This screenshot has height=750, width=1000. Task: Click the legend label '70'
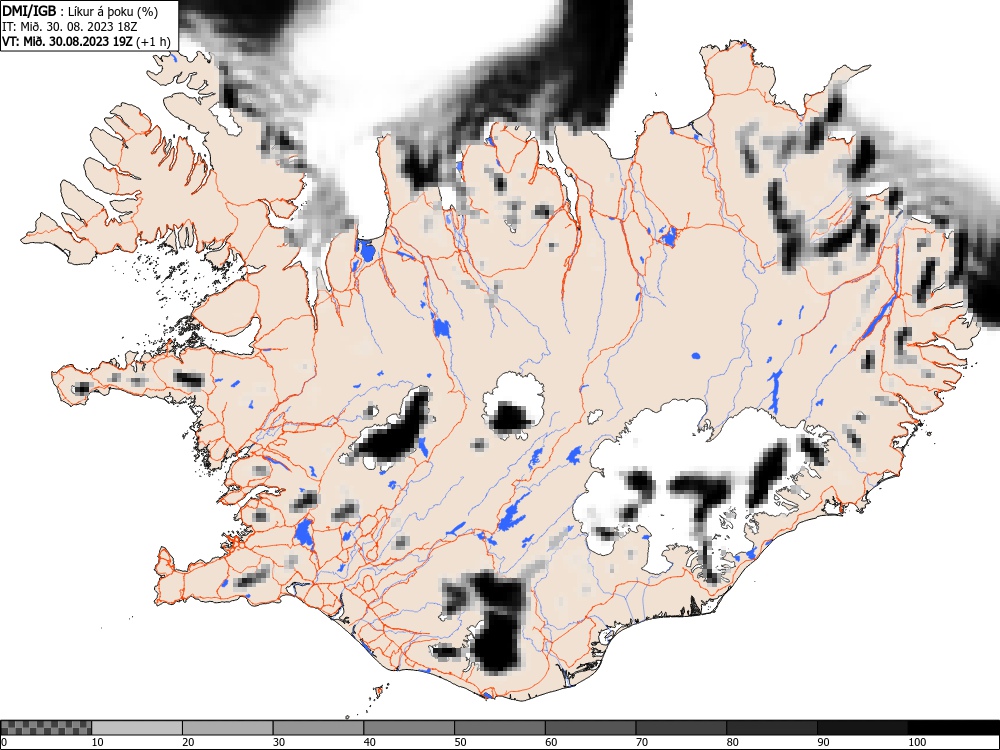click(642, 742)
